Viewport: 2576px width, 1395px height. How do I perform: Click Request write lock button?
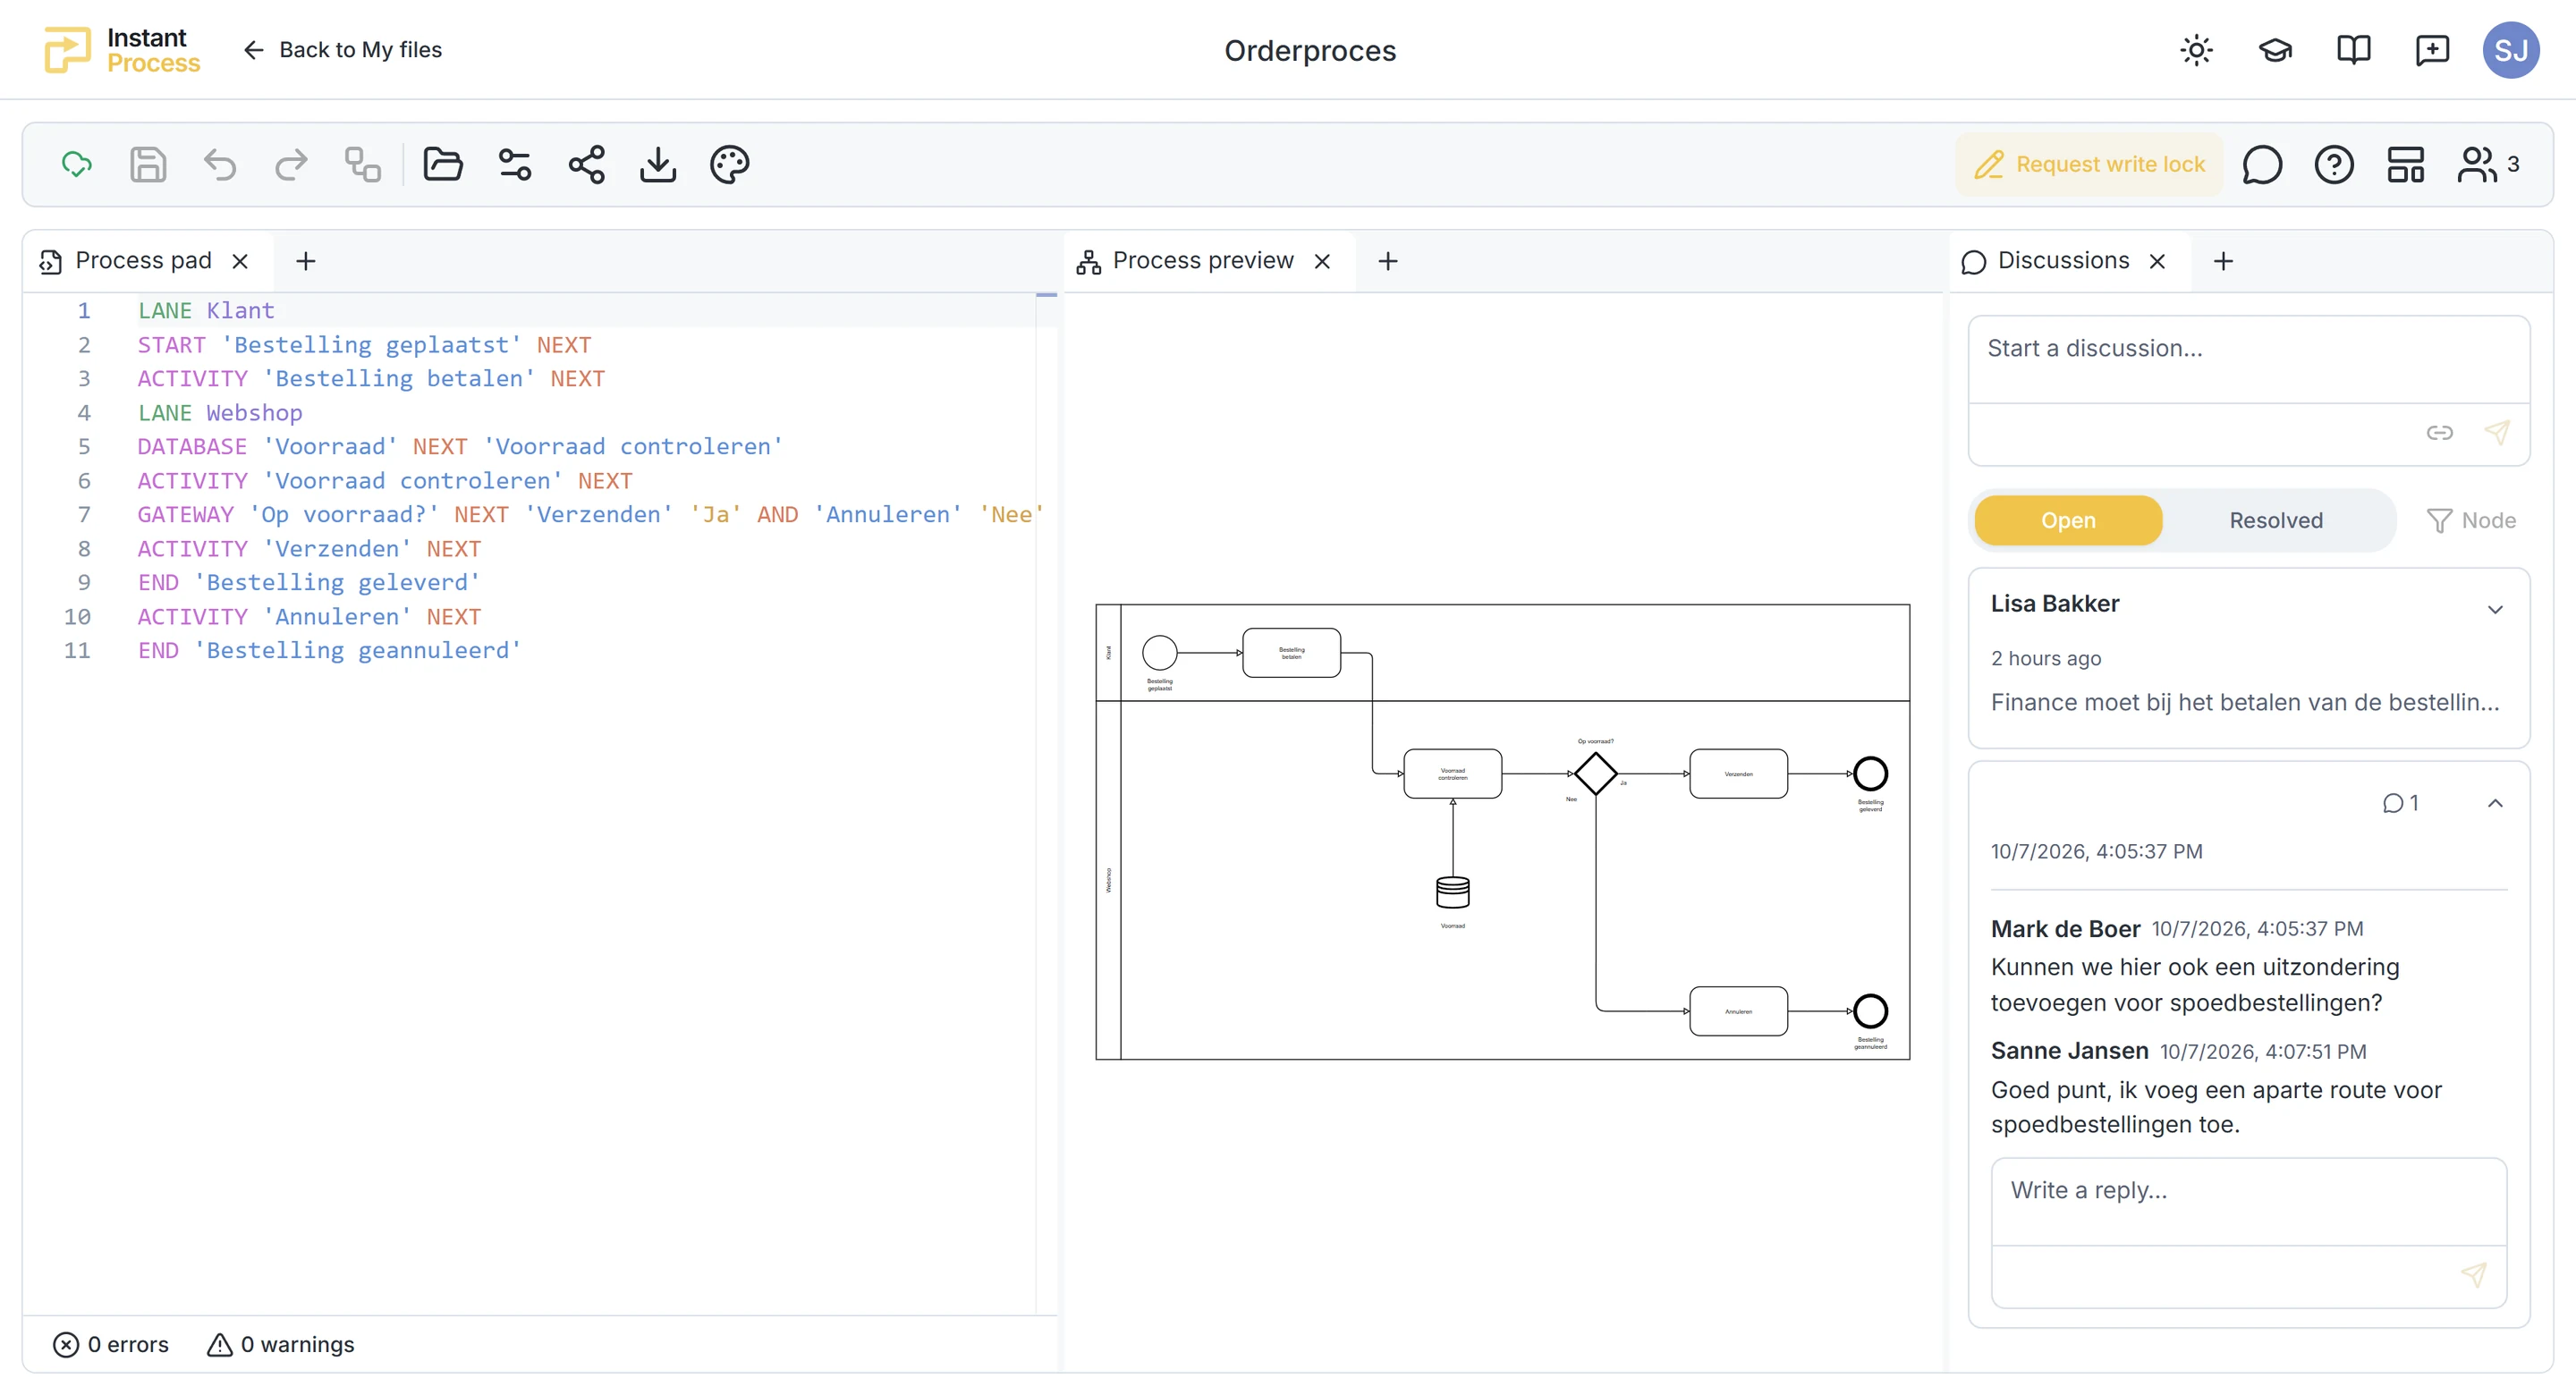[2089, 164]
